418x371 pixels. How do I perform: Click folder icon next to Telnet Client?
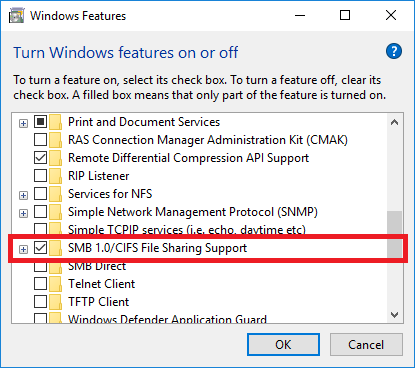click(56, 284)
